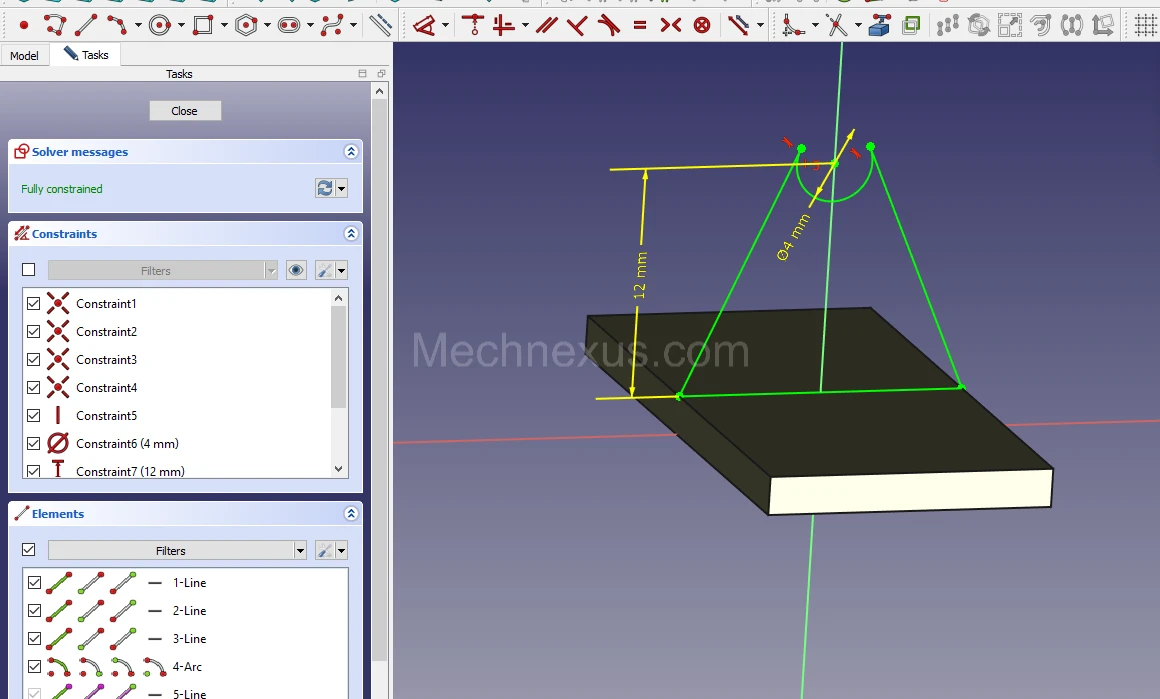
Task: Select the Create Point tool
Action: (24, 25)
